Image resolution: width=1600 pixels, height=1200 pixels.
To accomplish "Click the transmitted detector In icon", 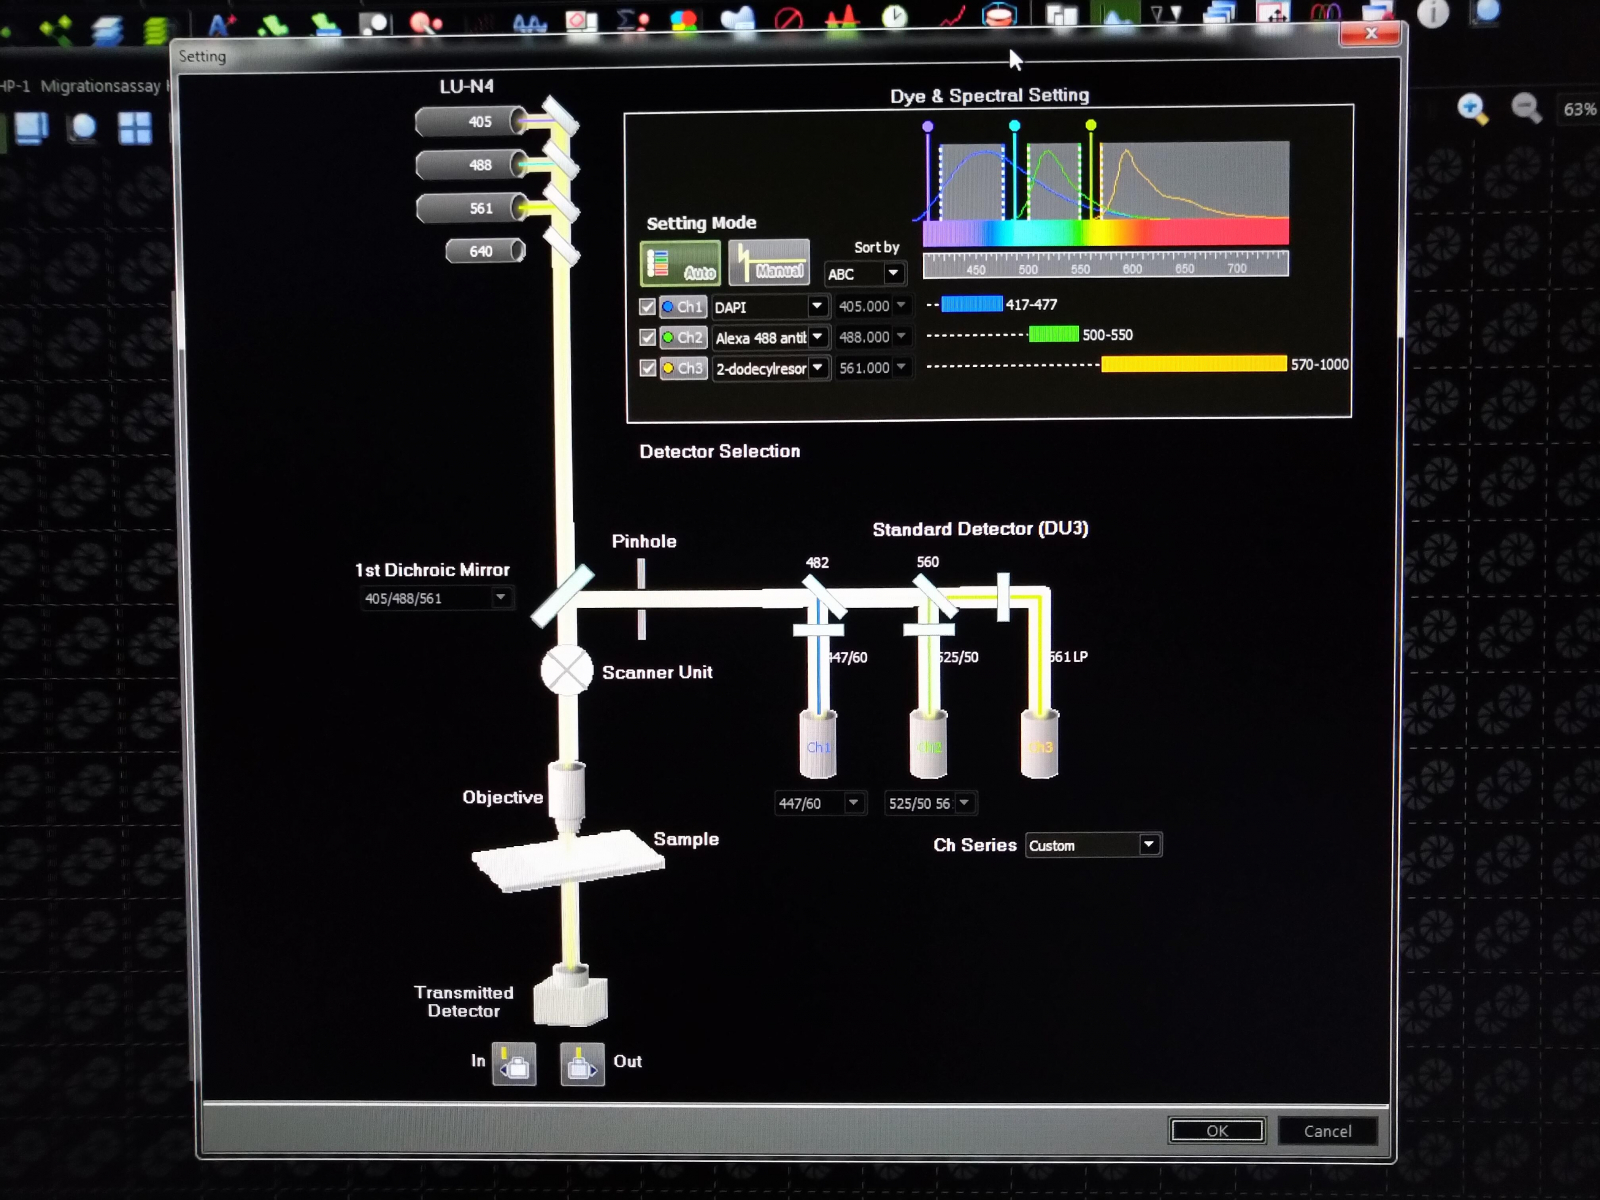I will coord(515,1064).
